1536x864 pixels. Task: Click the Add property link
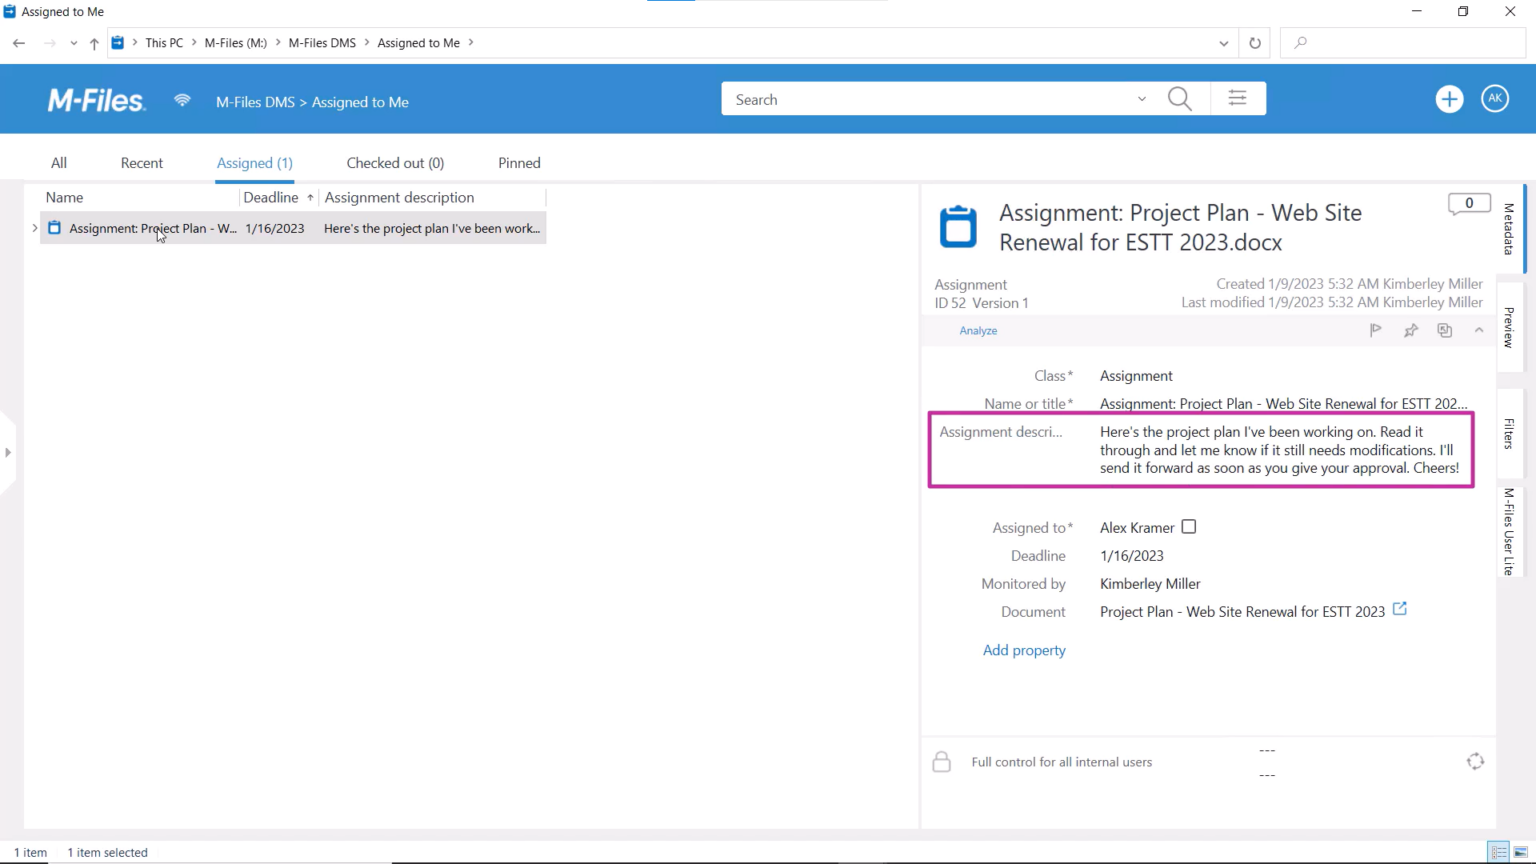coord(1024,650)
